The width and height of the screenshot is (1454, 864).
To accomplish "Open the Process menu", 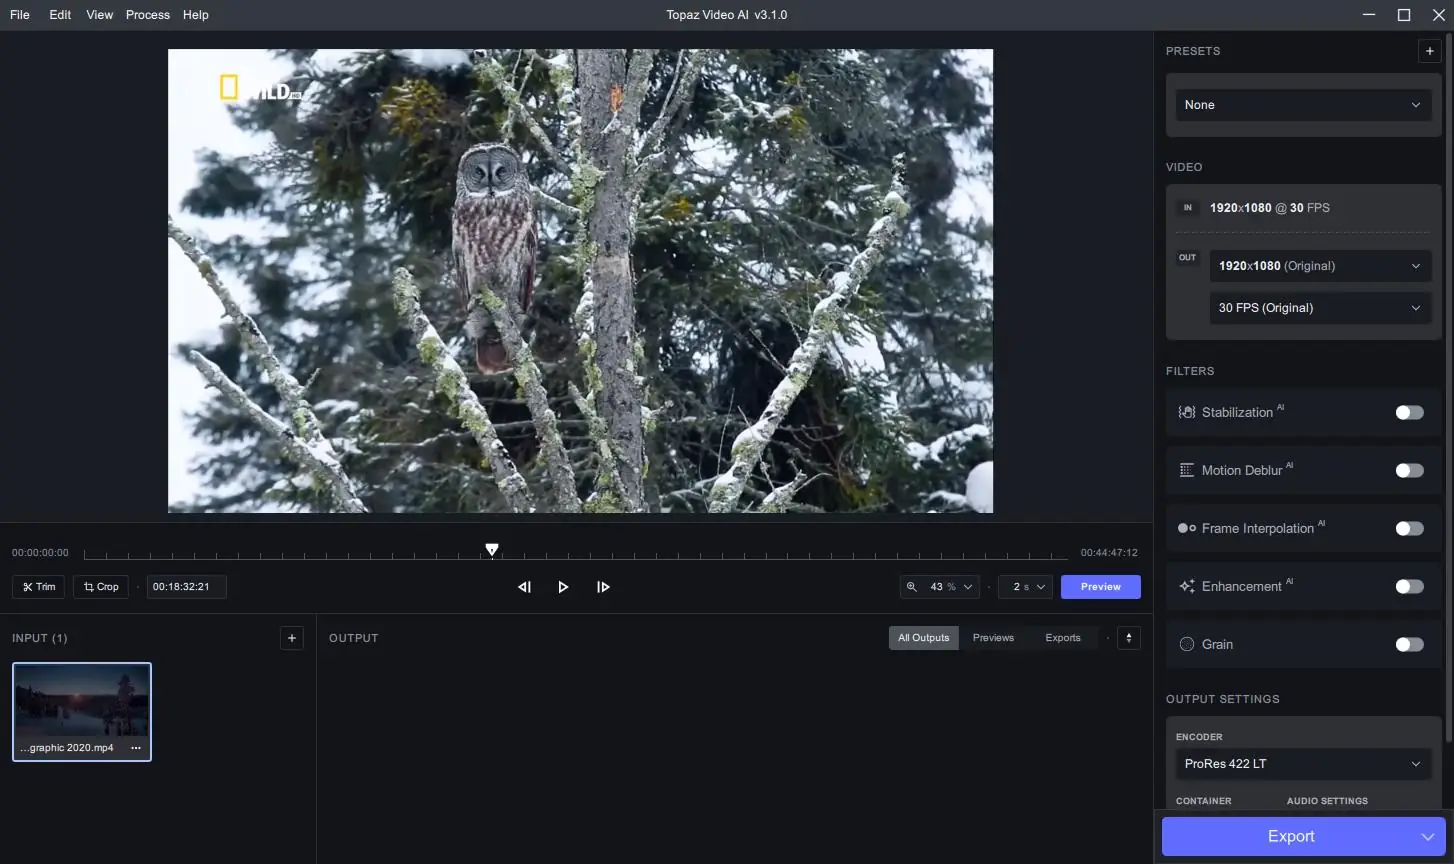I will (x=147, y=14).
